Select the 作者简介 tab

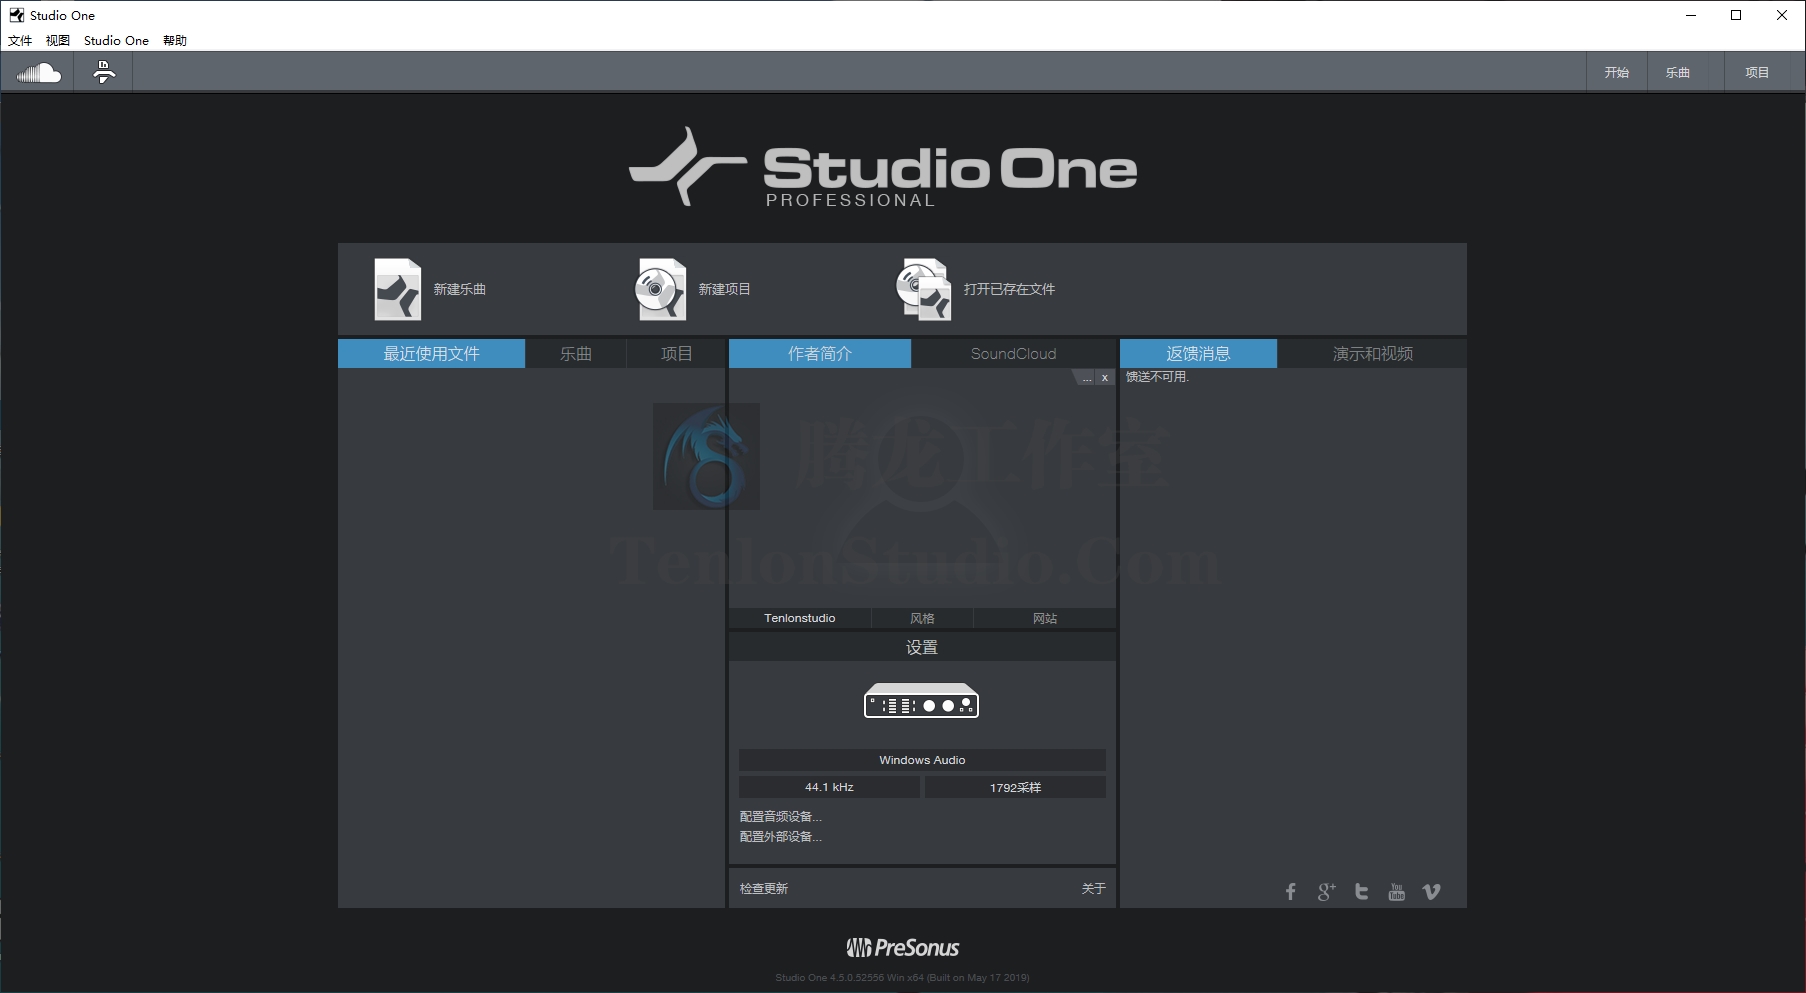[x=820, y=354]
